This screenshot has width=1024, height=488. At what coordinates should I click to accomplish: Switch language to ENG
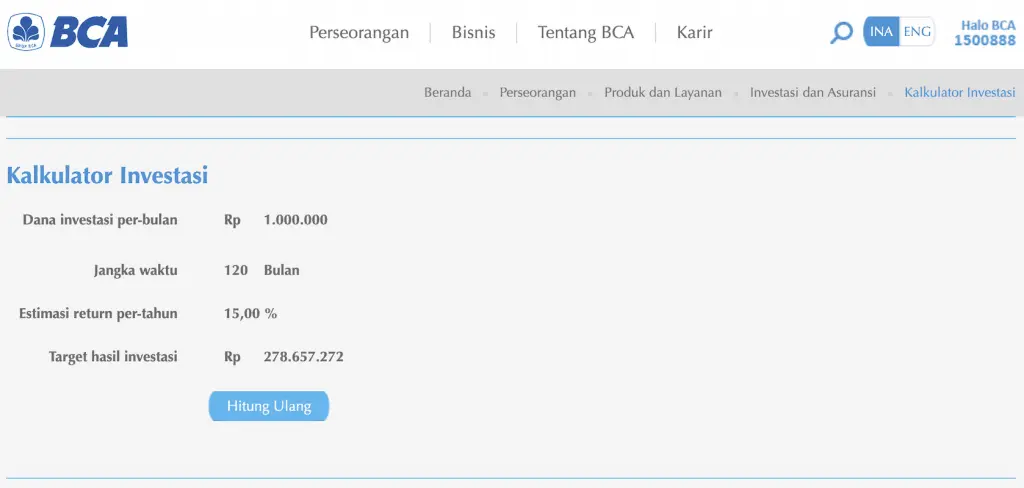point(917,31)
